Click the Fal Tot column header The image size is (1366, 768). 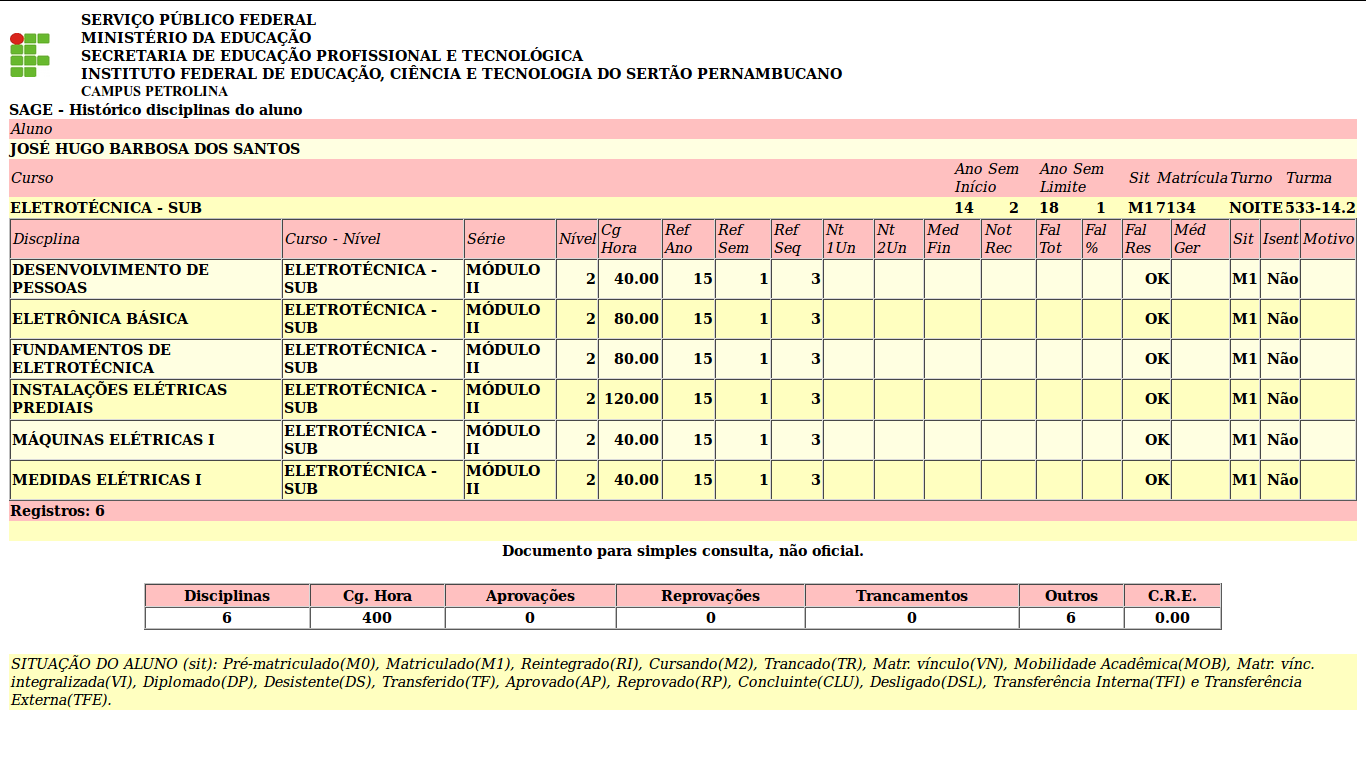1059,239
